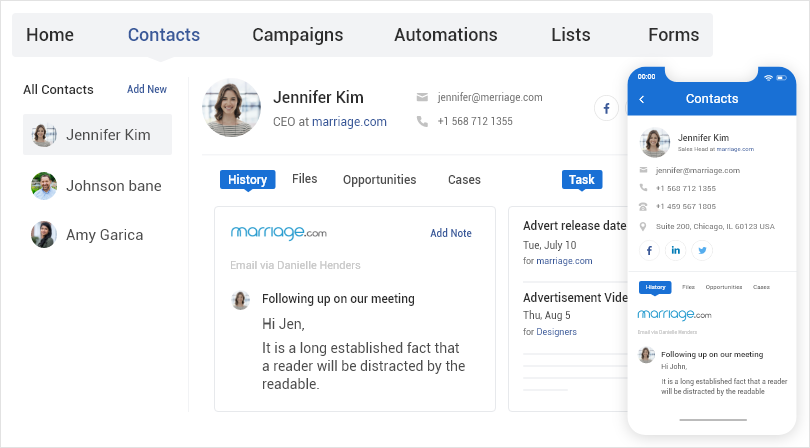This screenshot has width=810, height=448.
Task: Click the All Contacts heading
Action: coord(58,89)
